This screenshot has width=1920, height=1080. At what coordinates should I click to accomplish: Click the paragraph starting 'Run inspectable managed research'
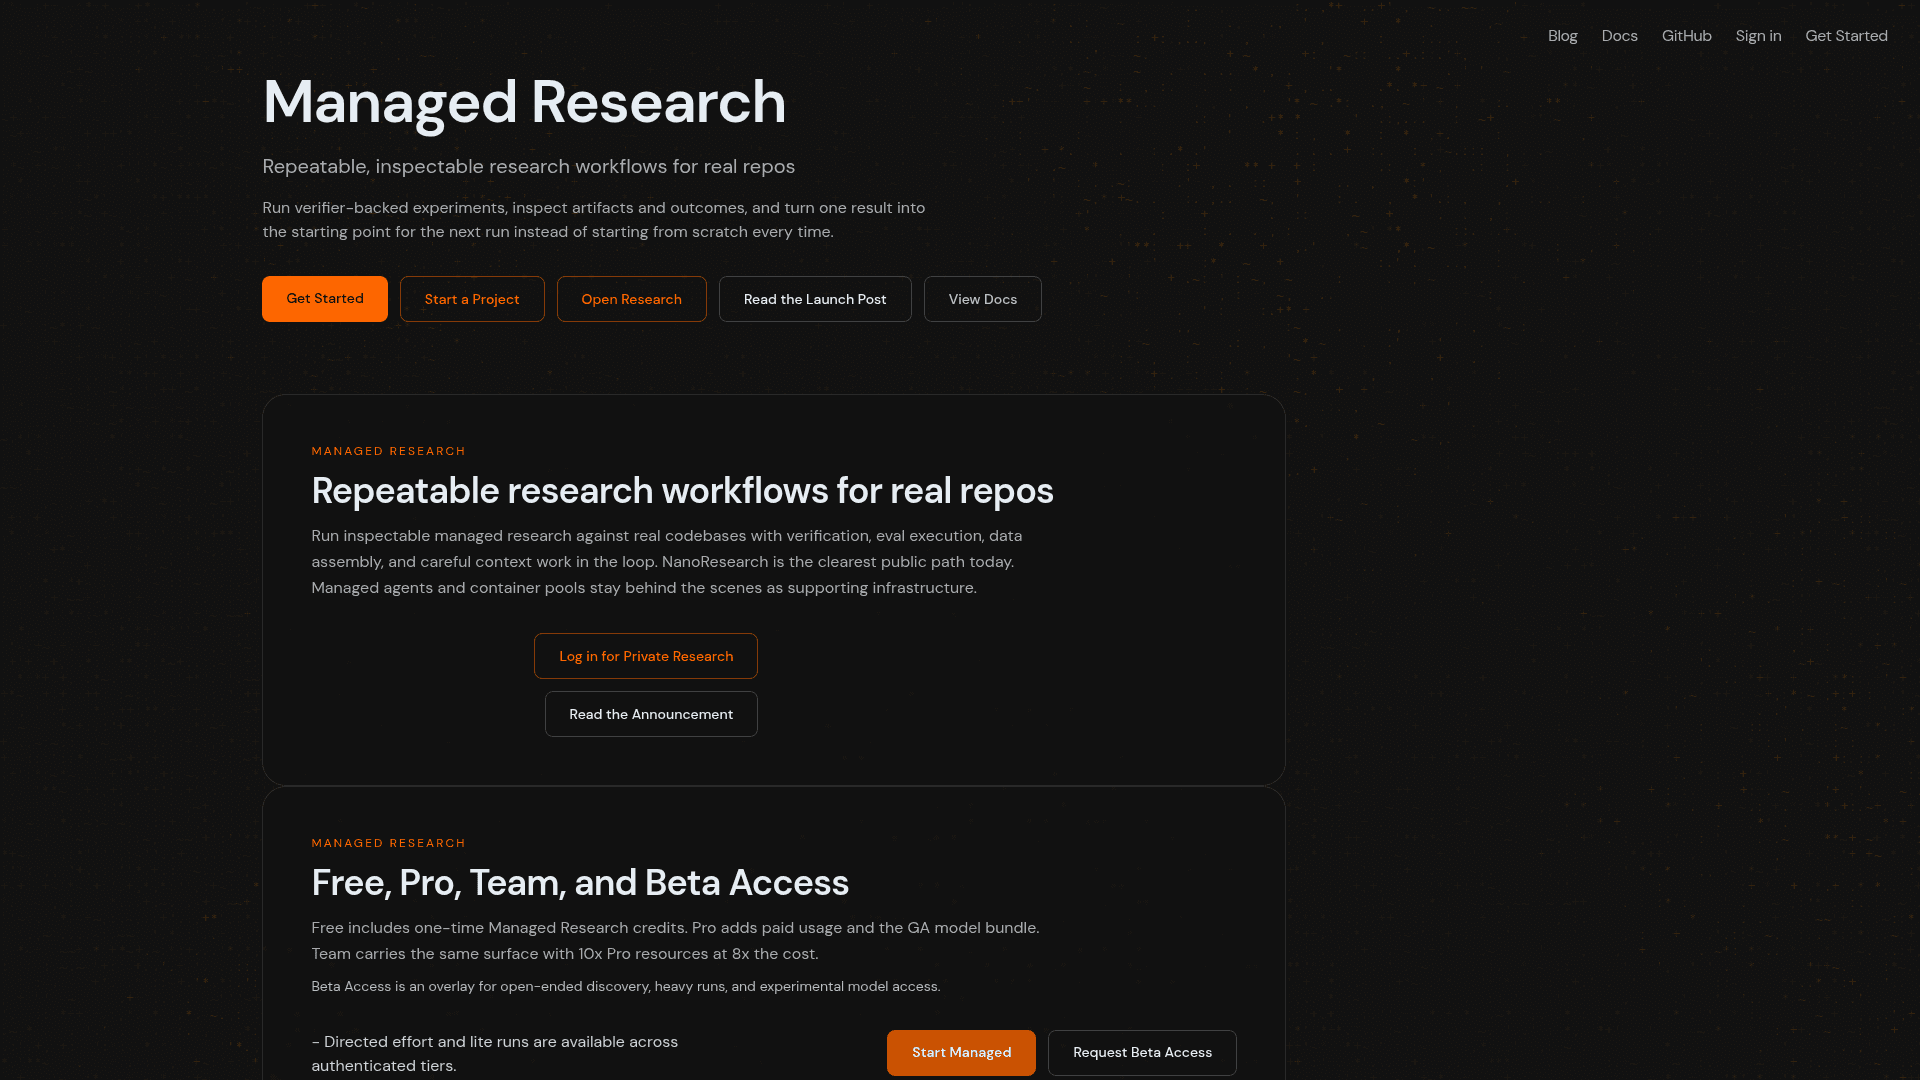[x=667, y=562]
